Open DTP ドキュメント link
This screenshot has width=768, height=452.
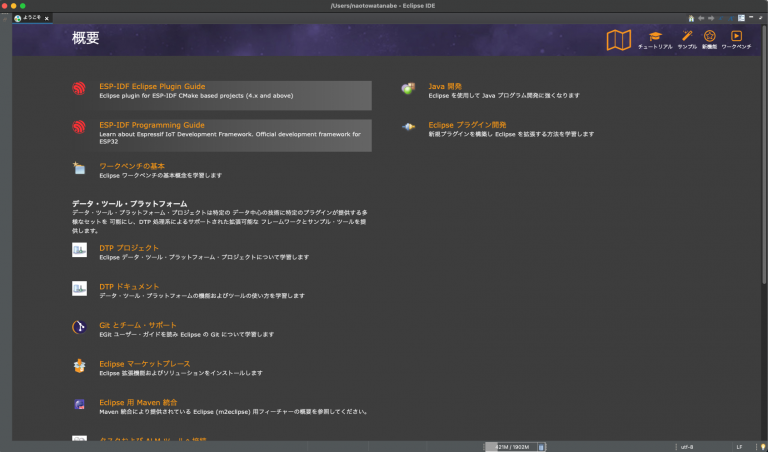click(x=129, y=286)
